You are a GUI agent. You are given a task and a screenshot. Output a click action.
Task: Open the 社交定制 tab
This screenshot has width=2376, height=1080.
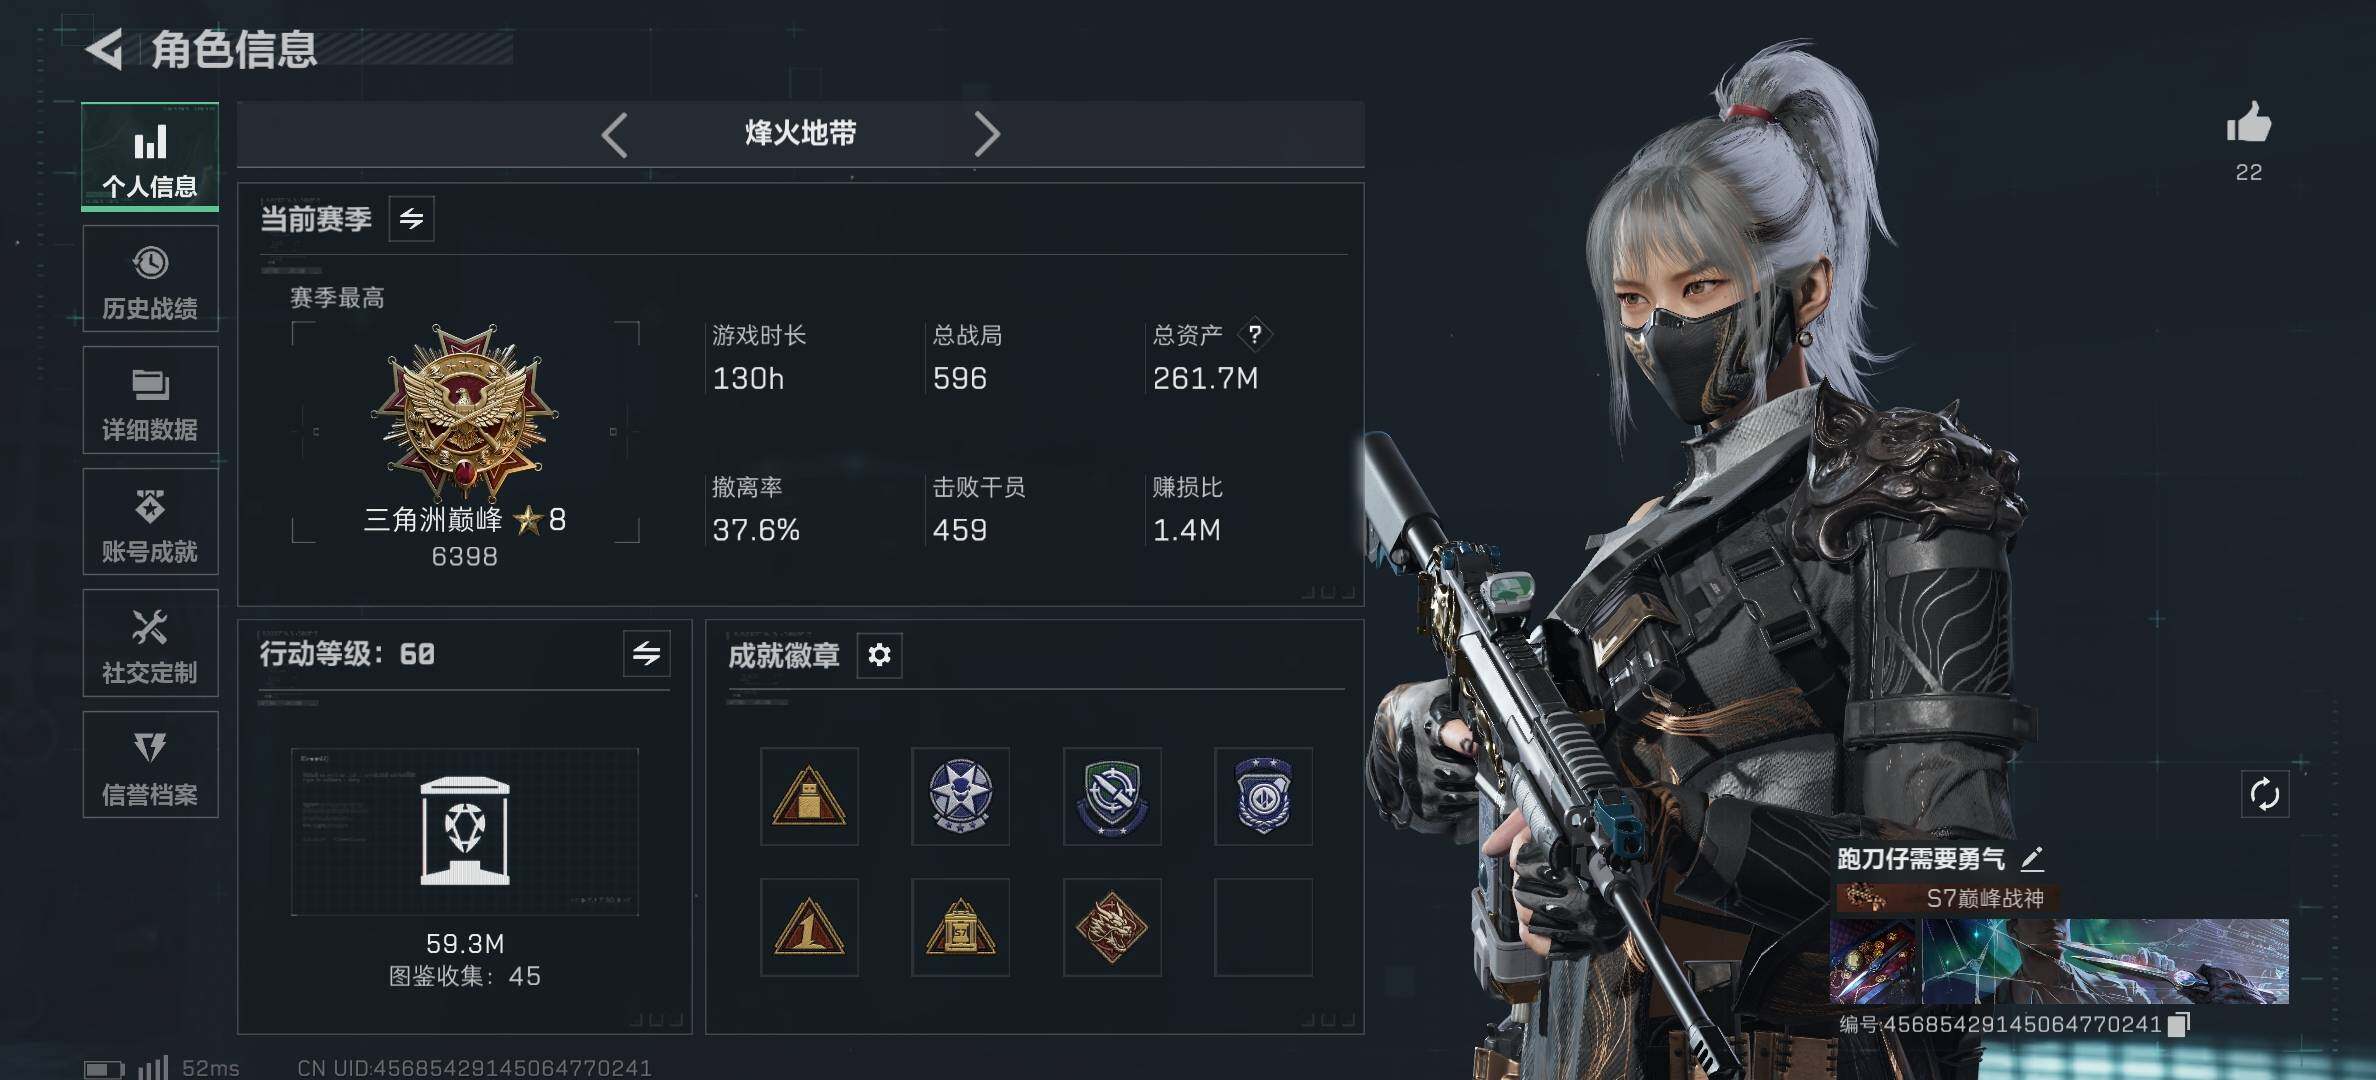tap(150, 643)
